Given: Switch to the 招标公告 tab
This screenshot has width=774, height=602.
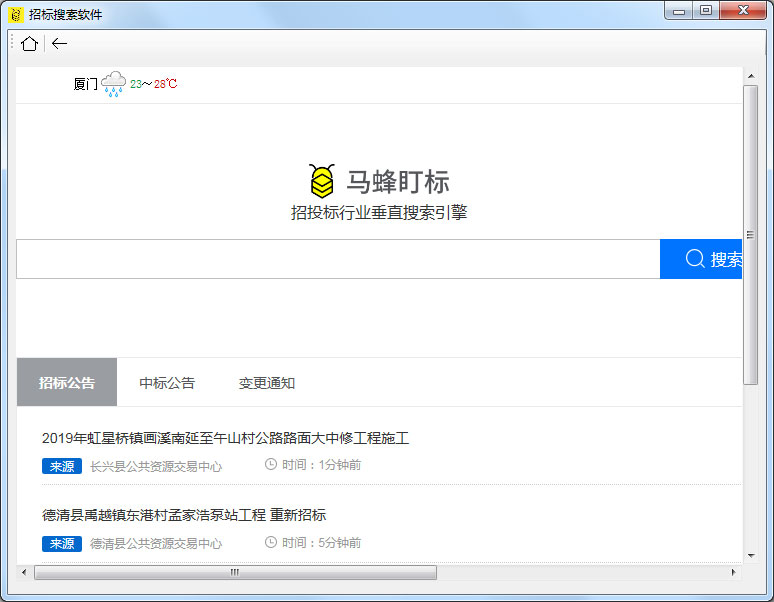Looking at the screenshot, I should 67,382.
